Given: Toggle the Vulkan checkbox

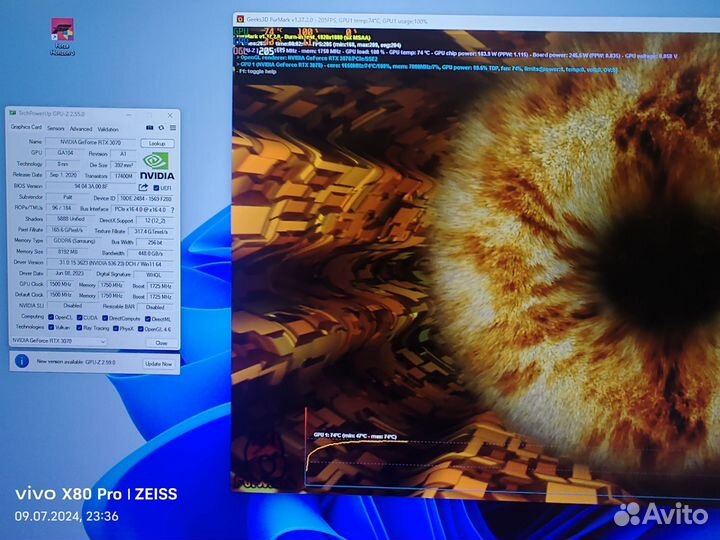Looking at the screenshot, I should coord(51,327).
